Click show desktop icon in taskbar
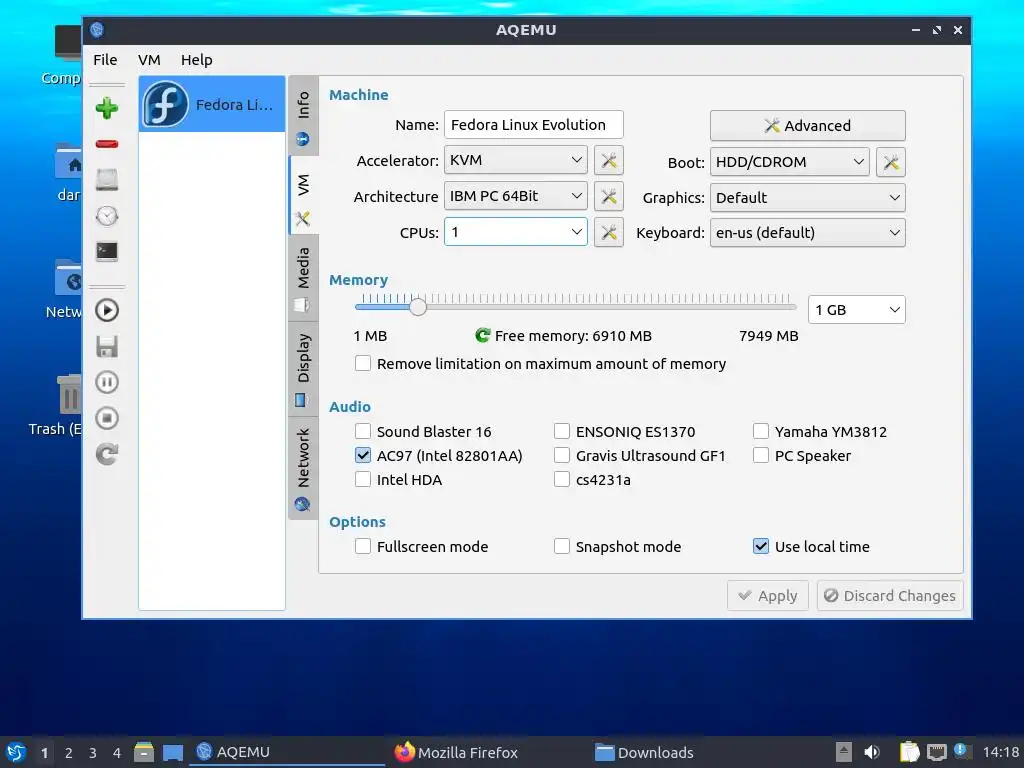Viewport: 1024px width, 768px height. pyautogui.click(x=173, y=752)
